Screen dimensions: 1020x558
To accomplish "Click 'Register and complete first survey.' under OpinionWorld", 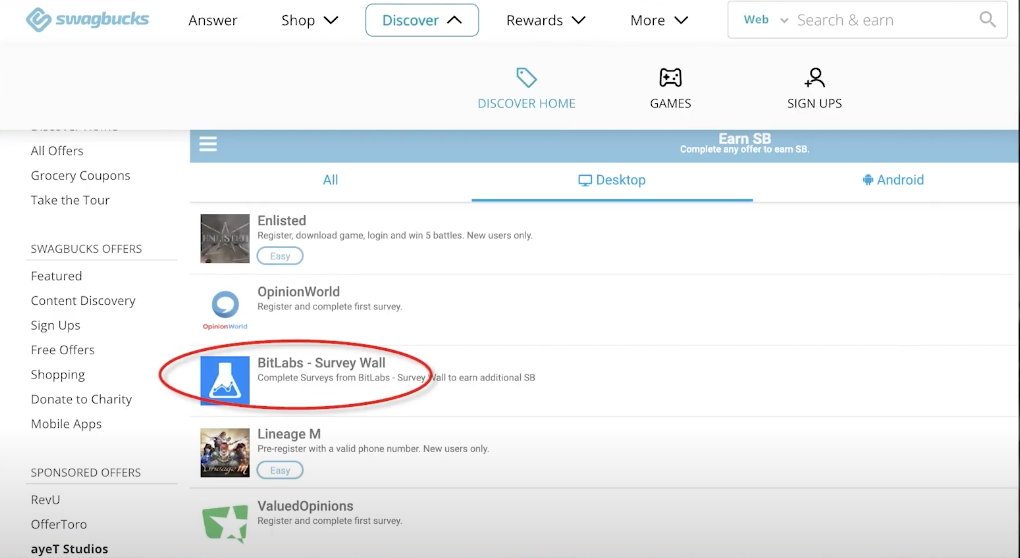I will pos(330,306).
